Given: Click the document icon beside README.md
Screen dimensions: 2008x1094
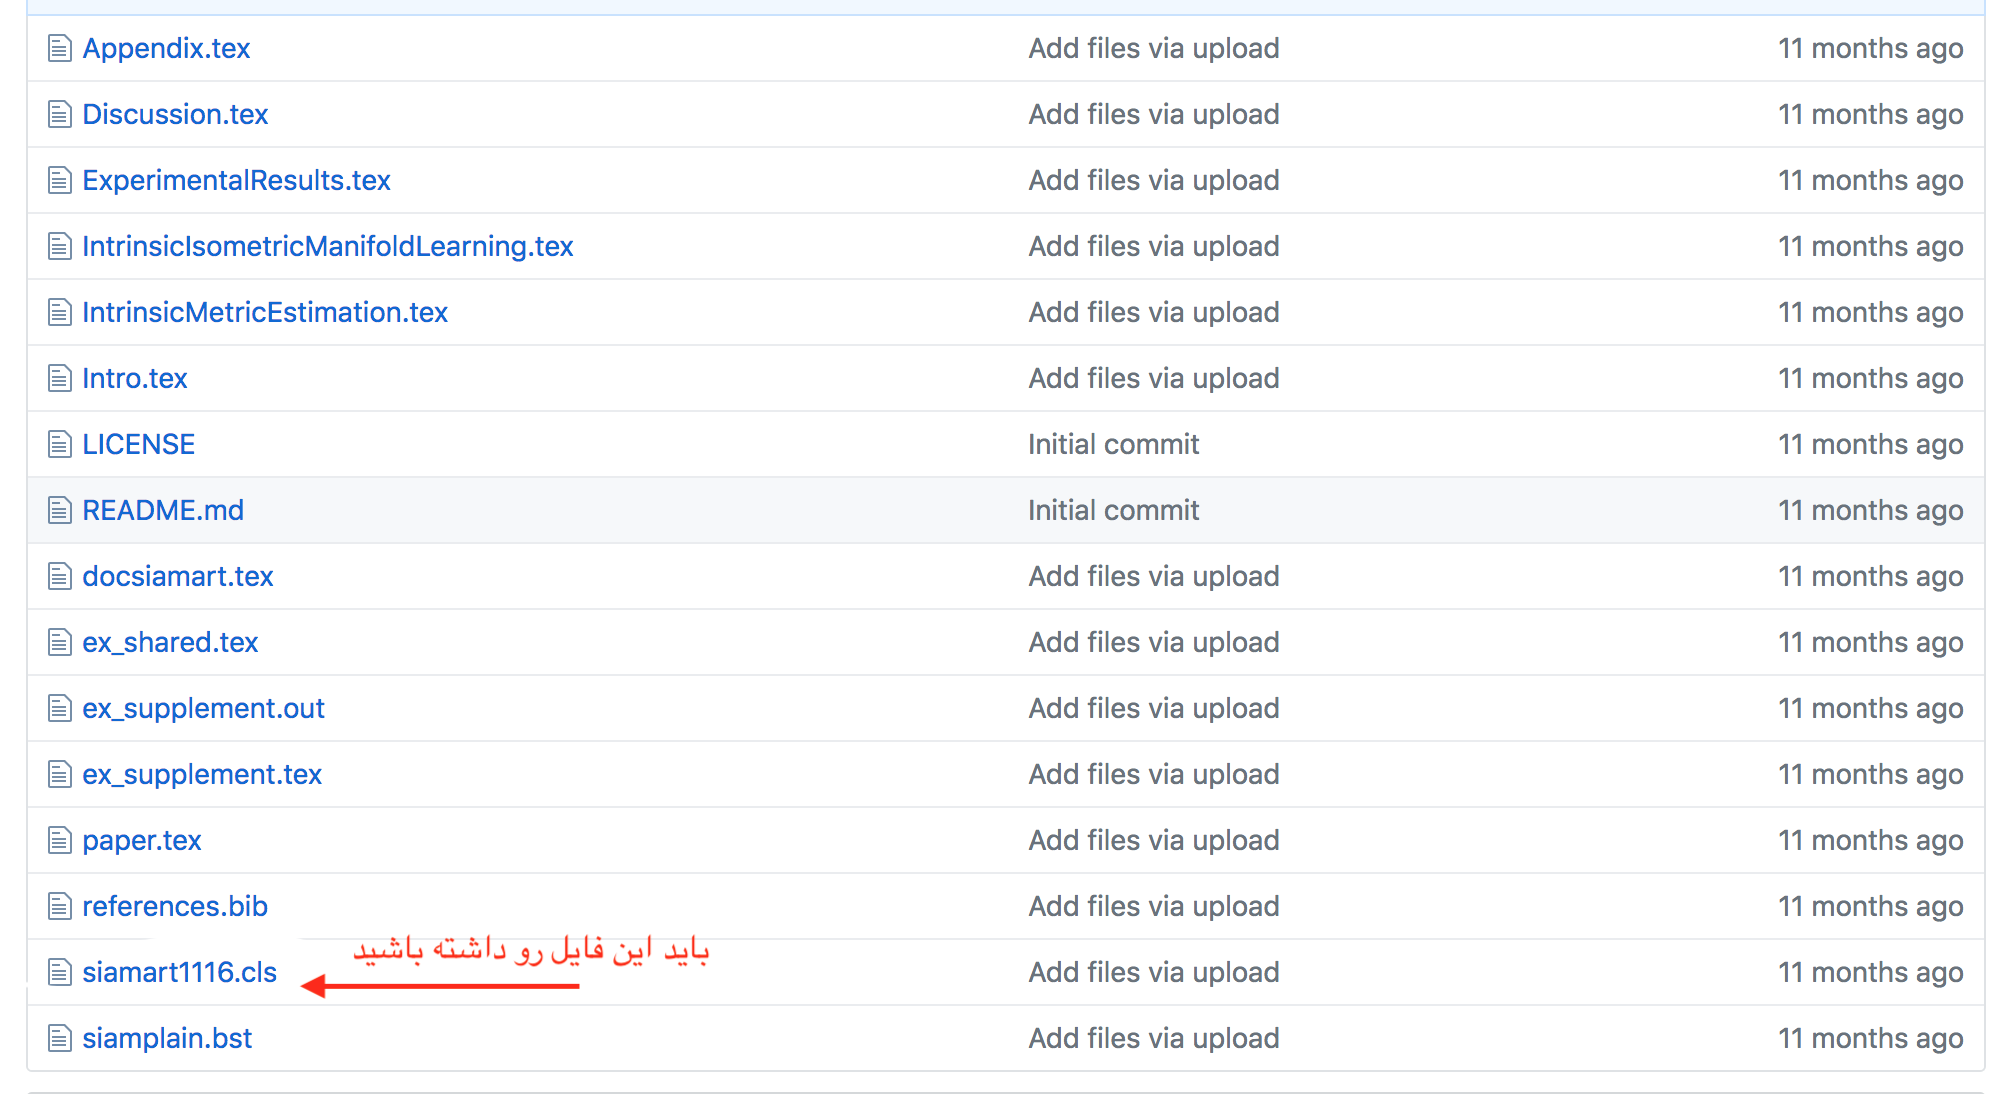Looking at the screenshot, I should pyautogui.click(x=60, y=510).
